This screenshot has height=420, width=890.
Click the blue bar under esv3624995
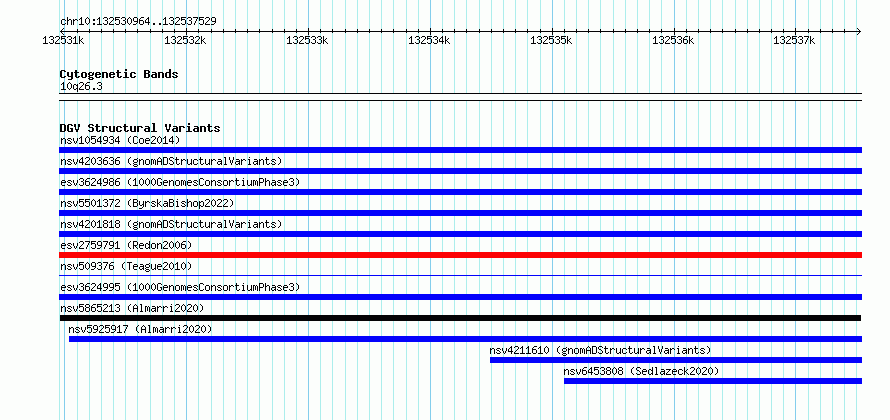(x=460, y=297)
